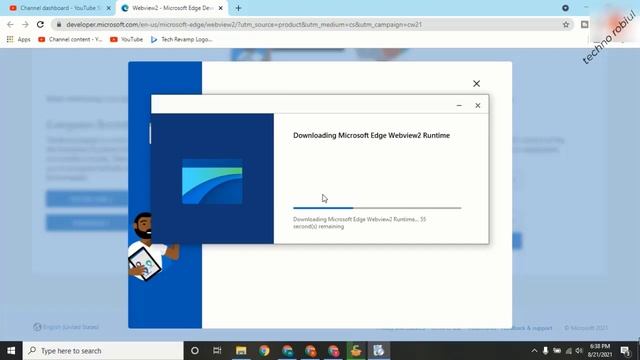Image resolution: width=640 pixels, height=360 pixels.
Task: Click the microphone tray icon
Action: point(545,351)
